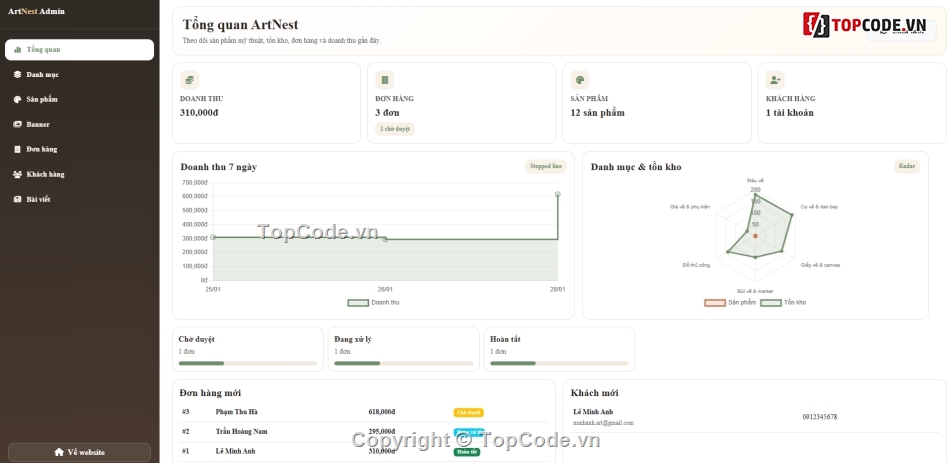Click the Đang xử lý progress bar
Screen dimensions: 950x463
coord(404,364)
